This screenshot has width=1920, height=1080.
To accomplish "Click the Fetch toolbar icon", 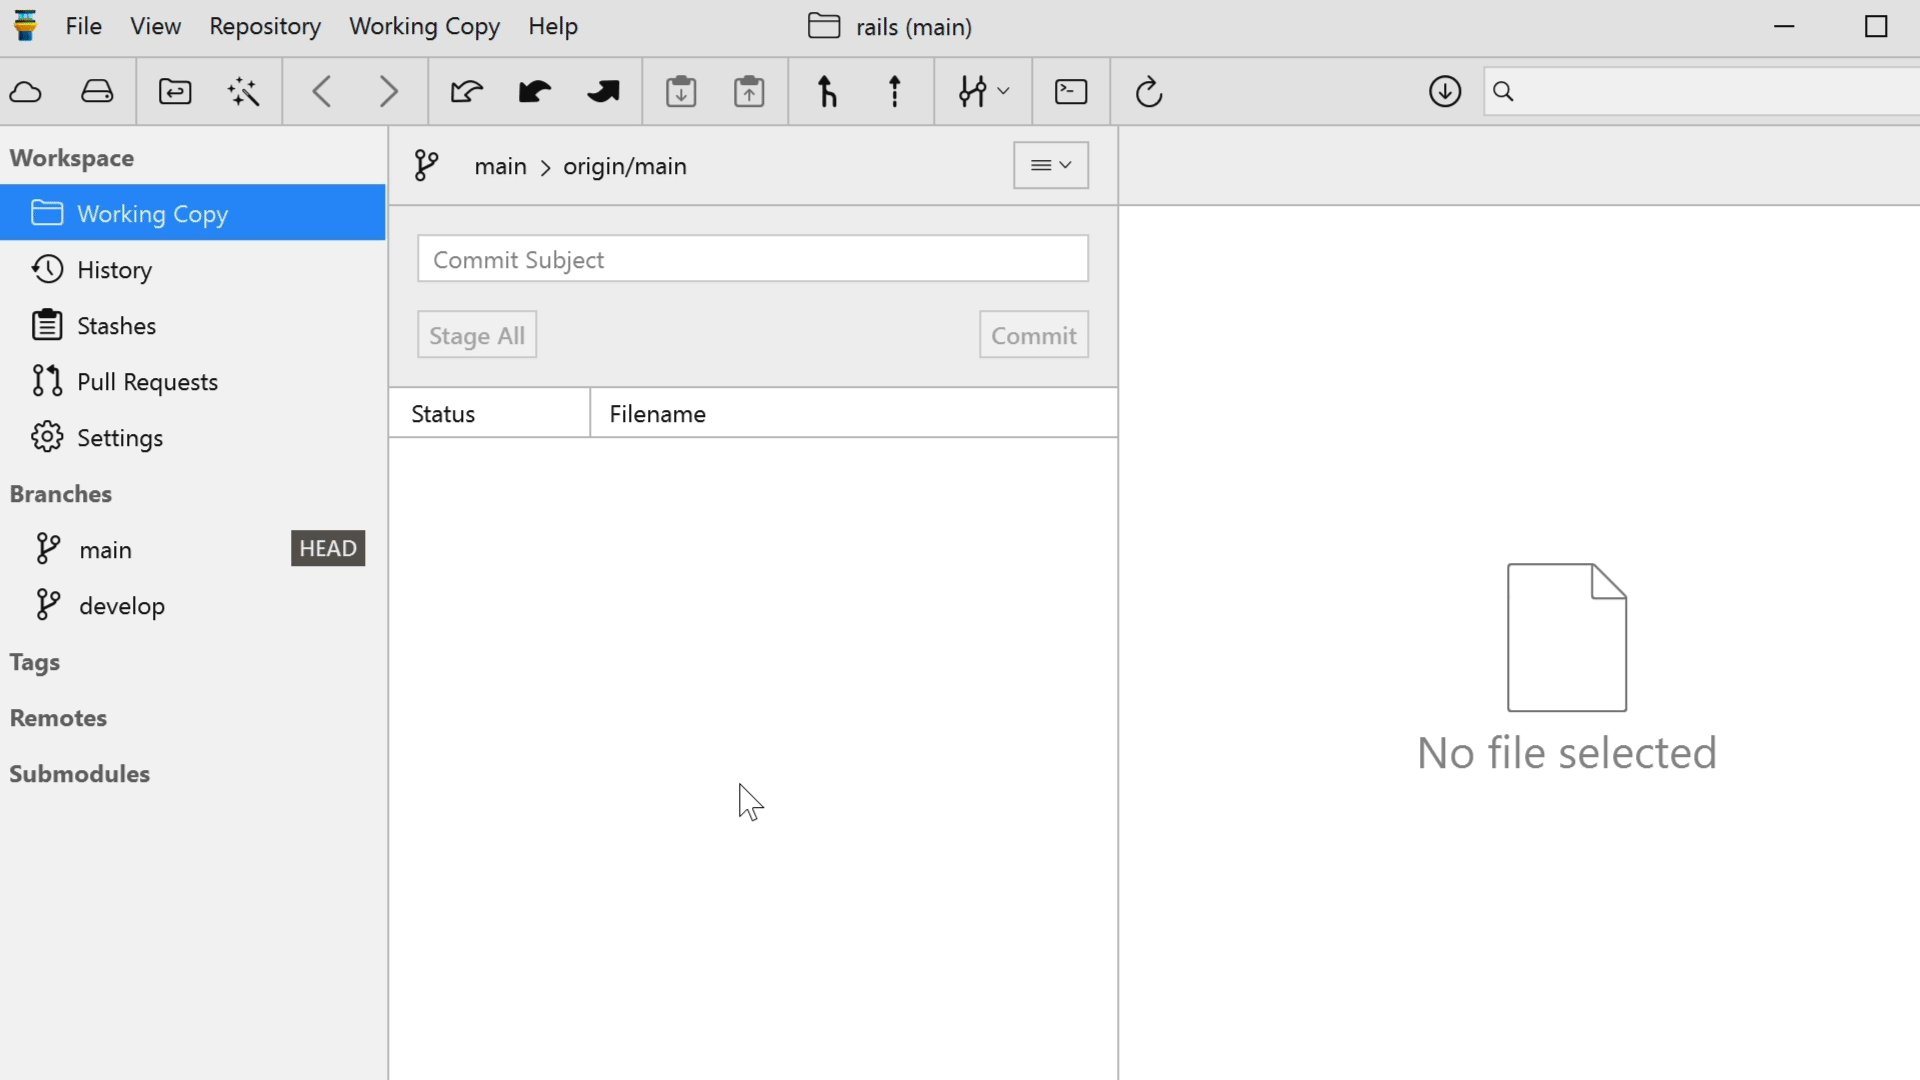I will point(466,92).
